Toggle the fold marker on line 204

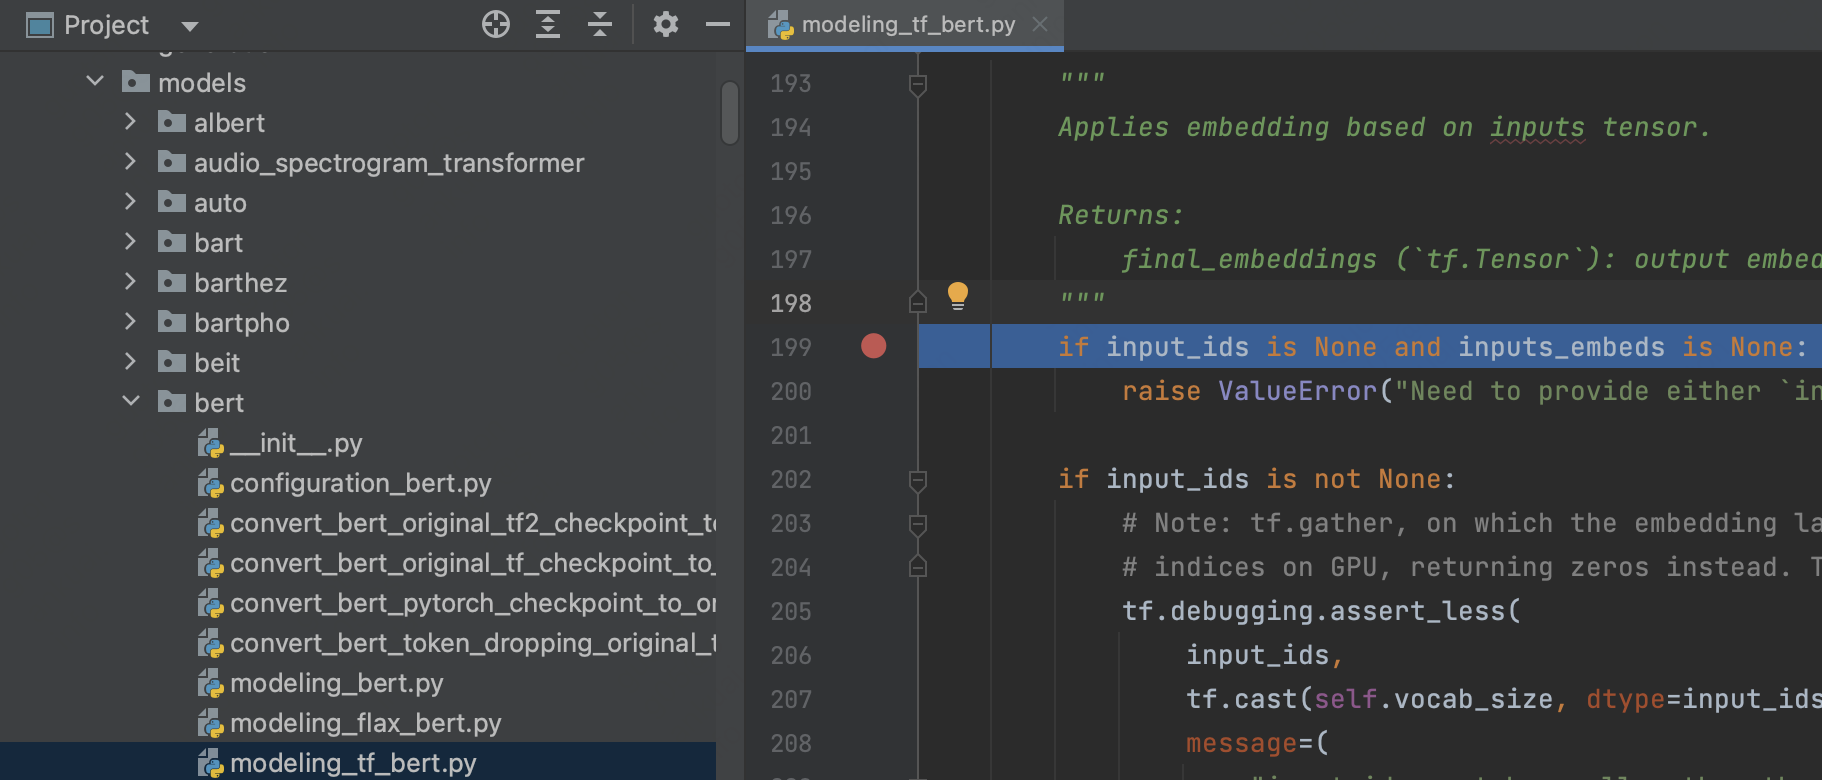917,567
